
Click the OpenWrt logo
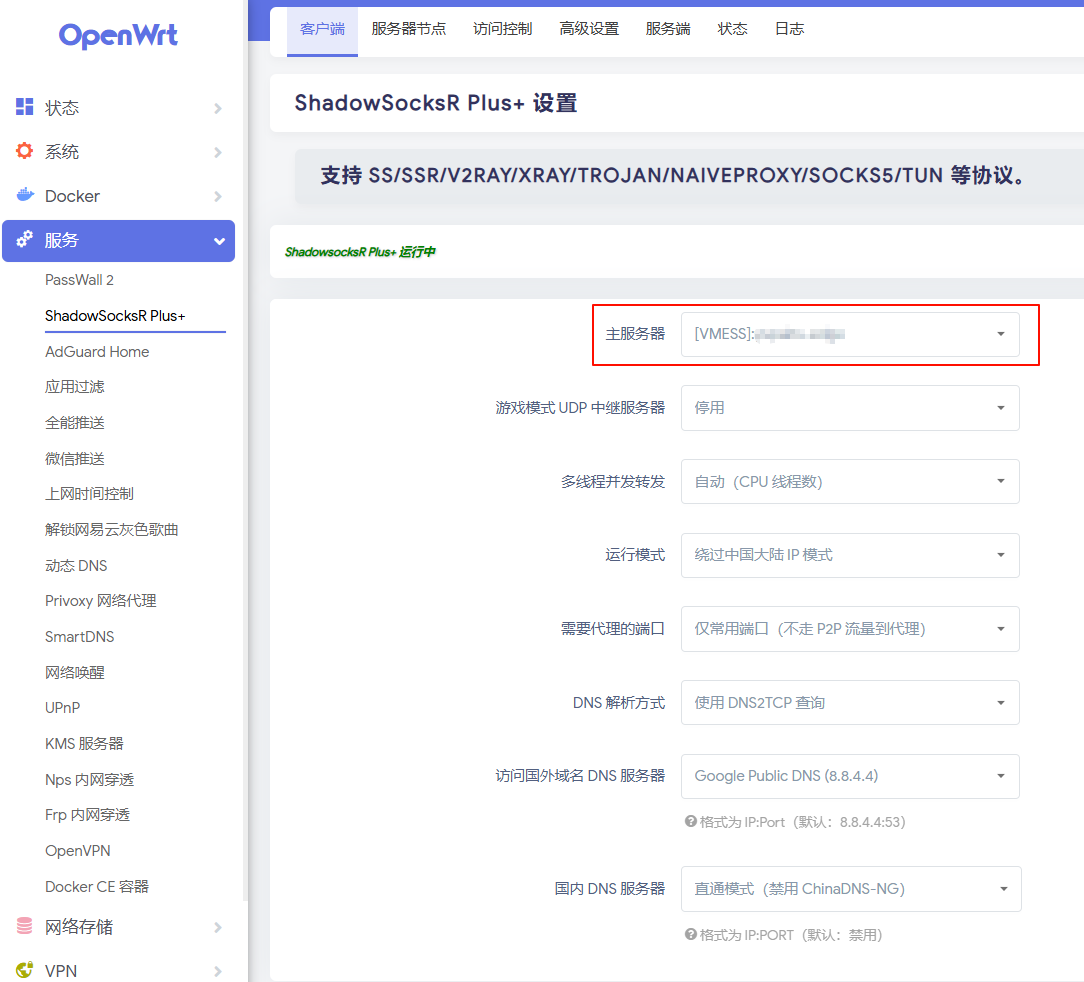point(118,37)
